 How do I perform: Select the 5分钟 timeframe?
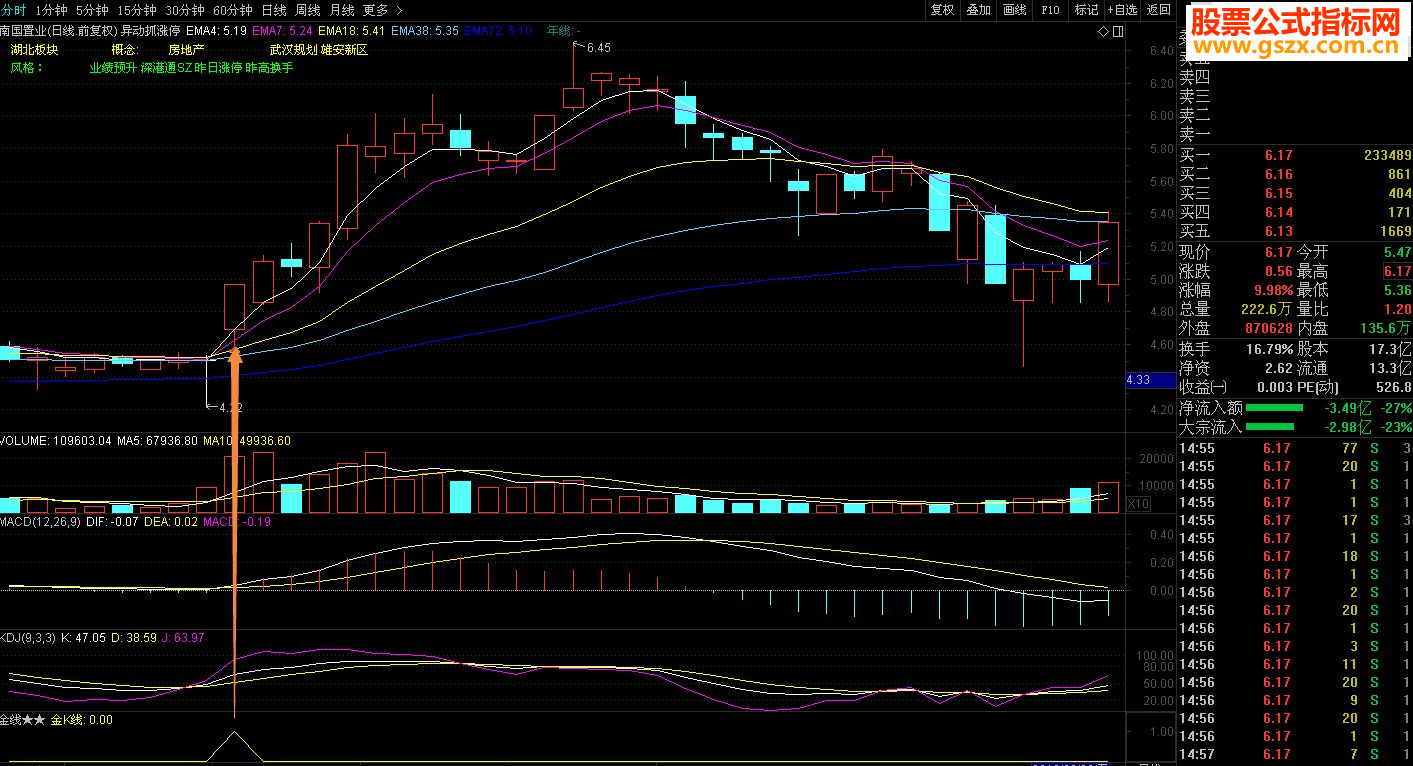pyautogui.click(x=92, y=10)
